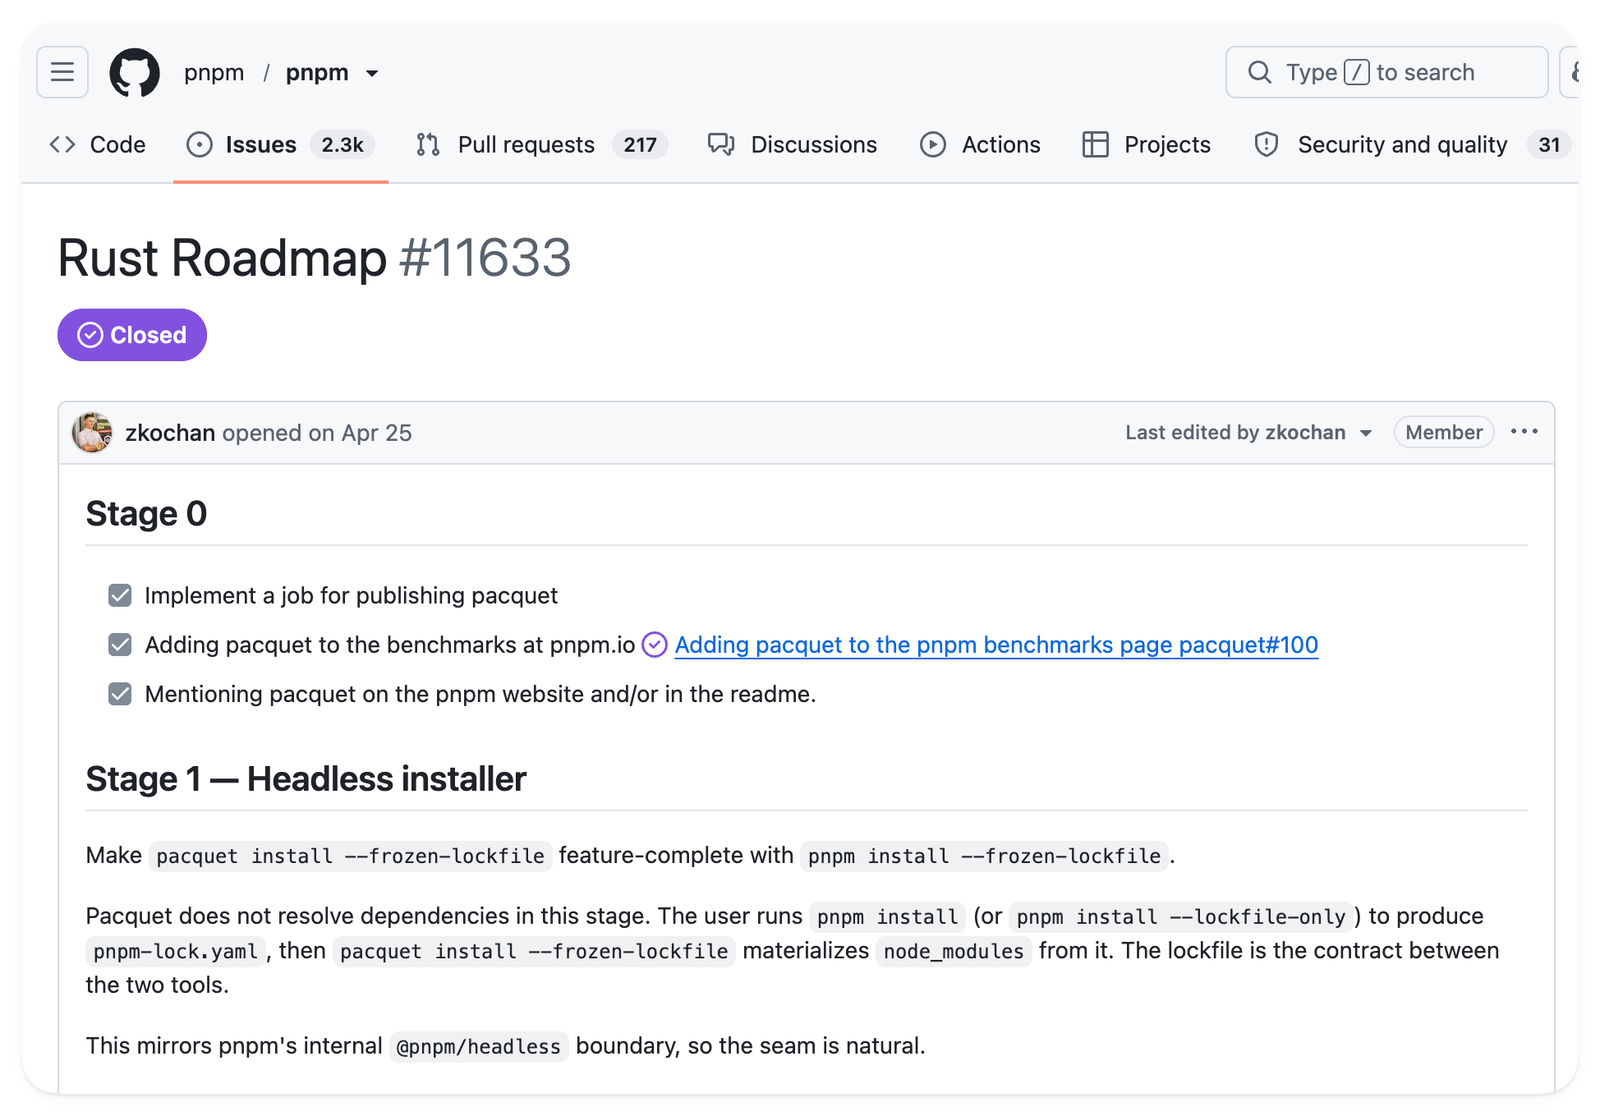This screenshot has height=1115, width=1600.
Task: Open the hamburger navigation menu
Action: coord(62,72)
